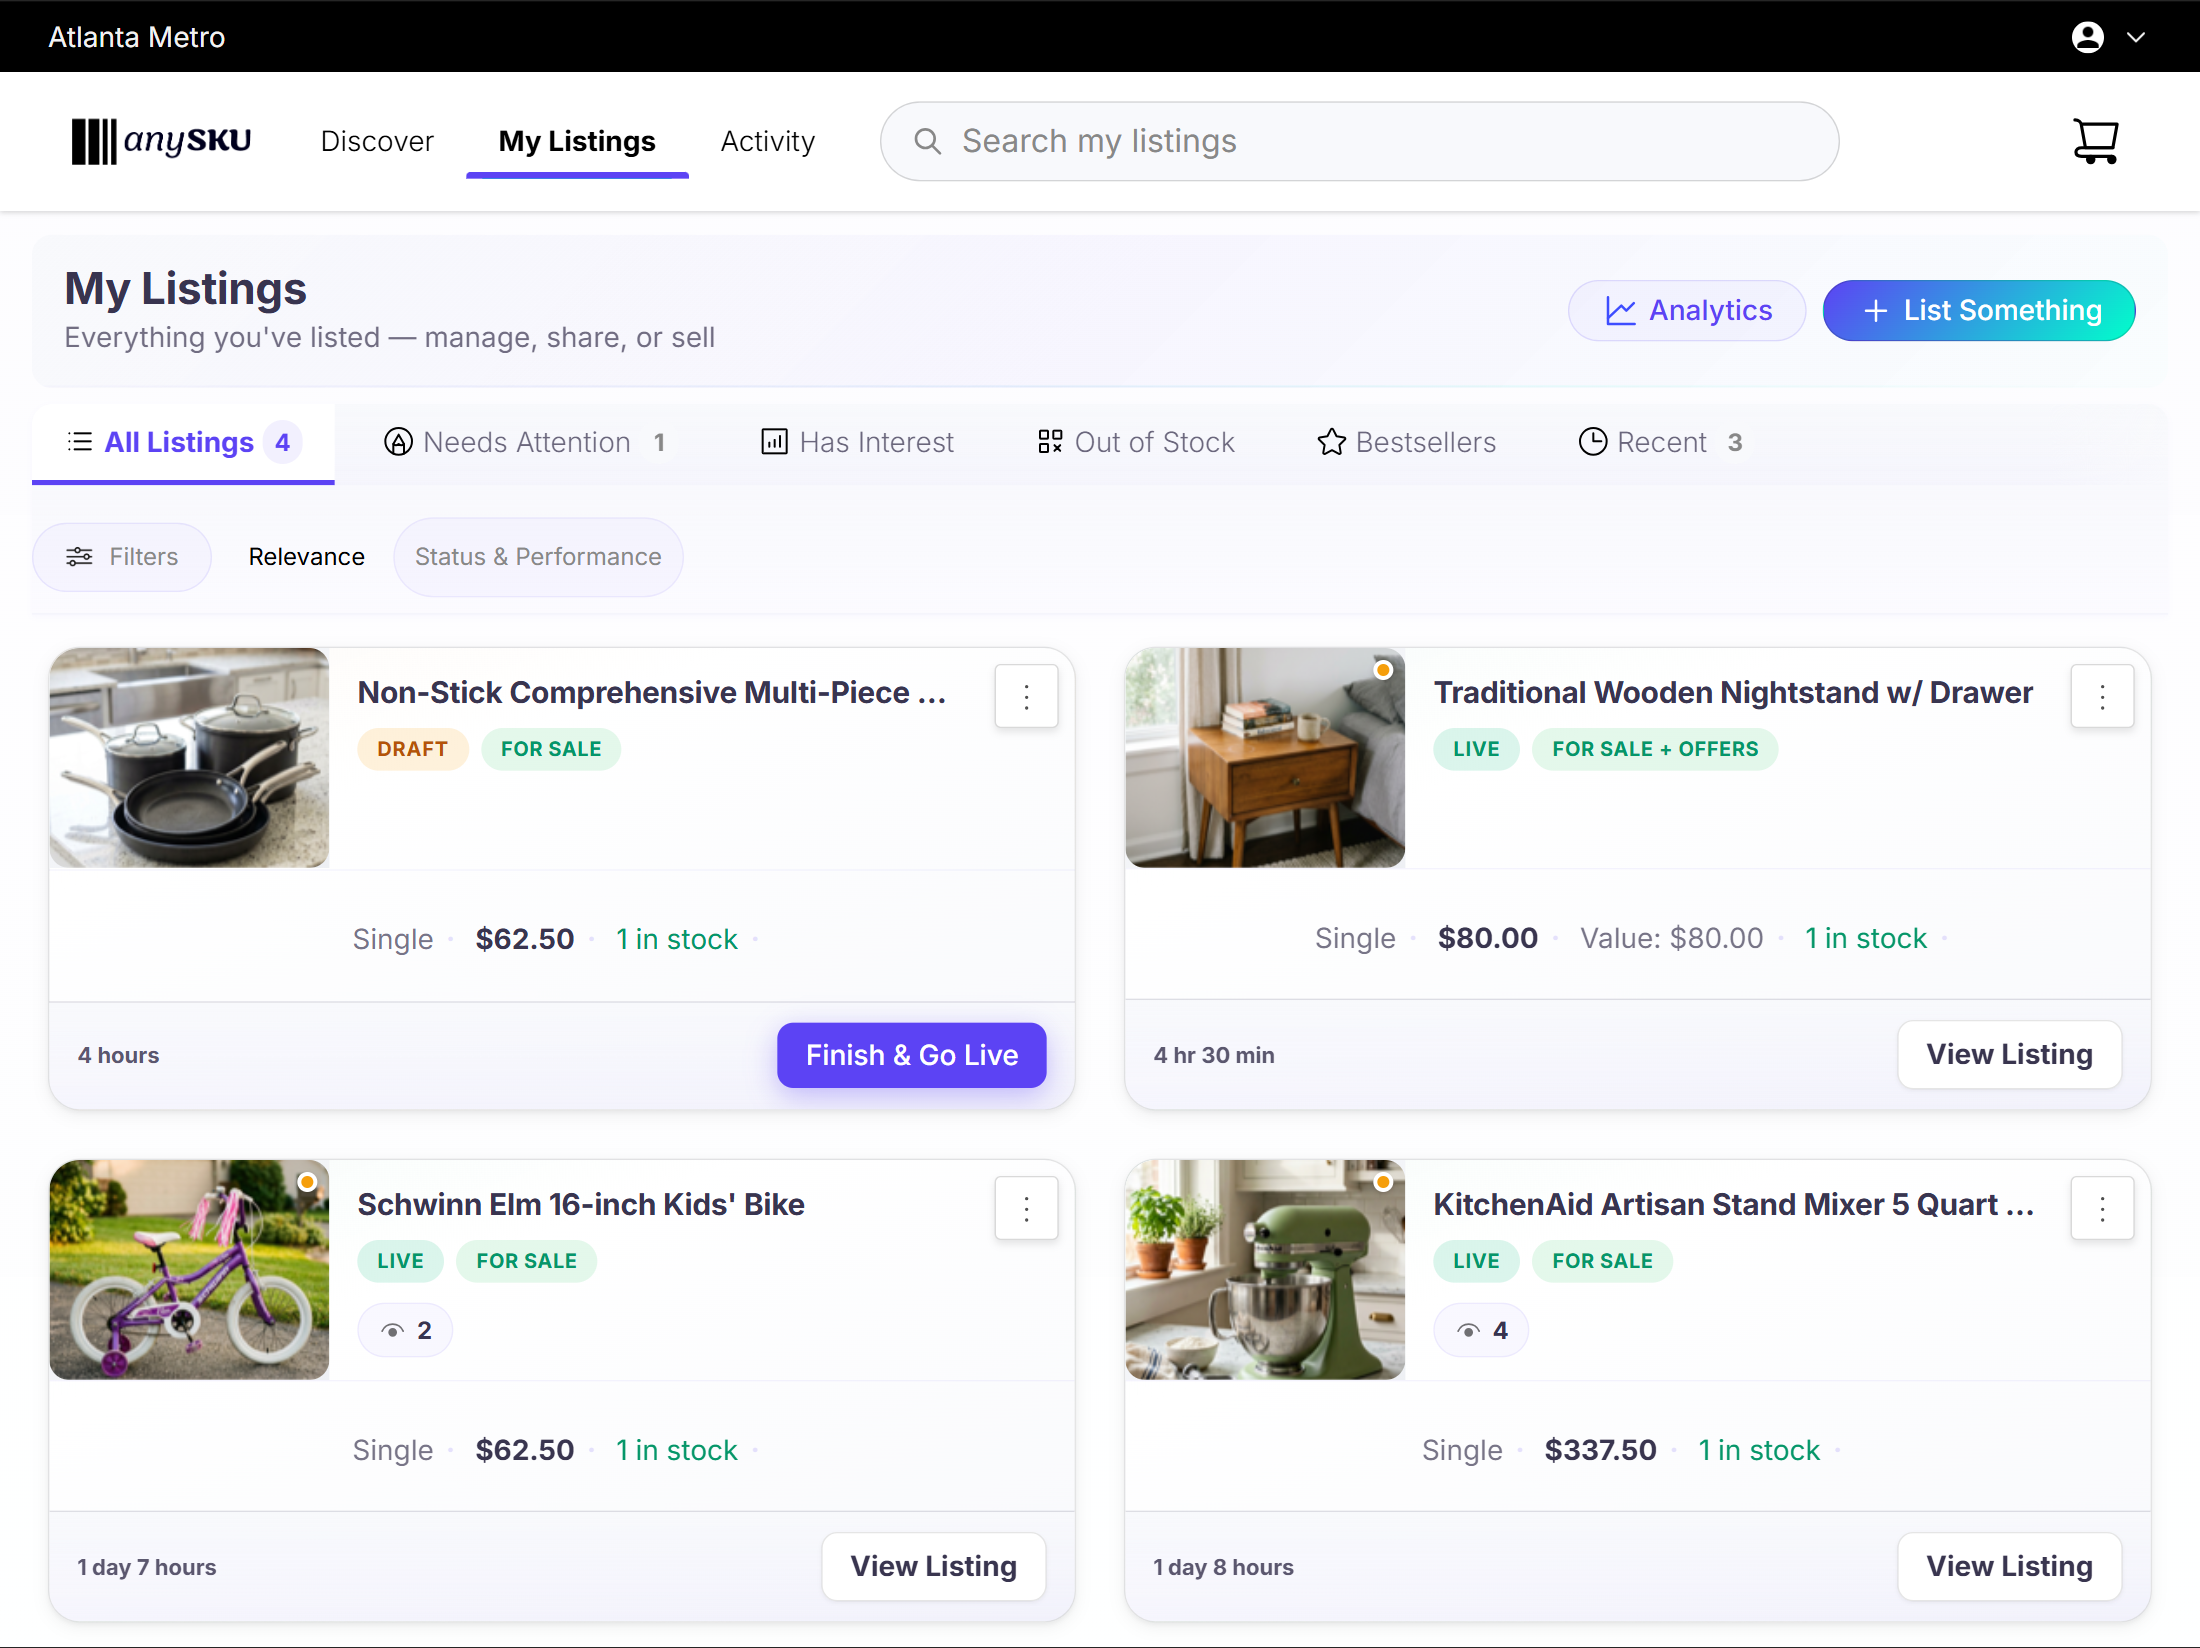Open options menu on Traditional Wooden Nightstand

(x=2102, y=696)
